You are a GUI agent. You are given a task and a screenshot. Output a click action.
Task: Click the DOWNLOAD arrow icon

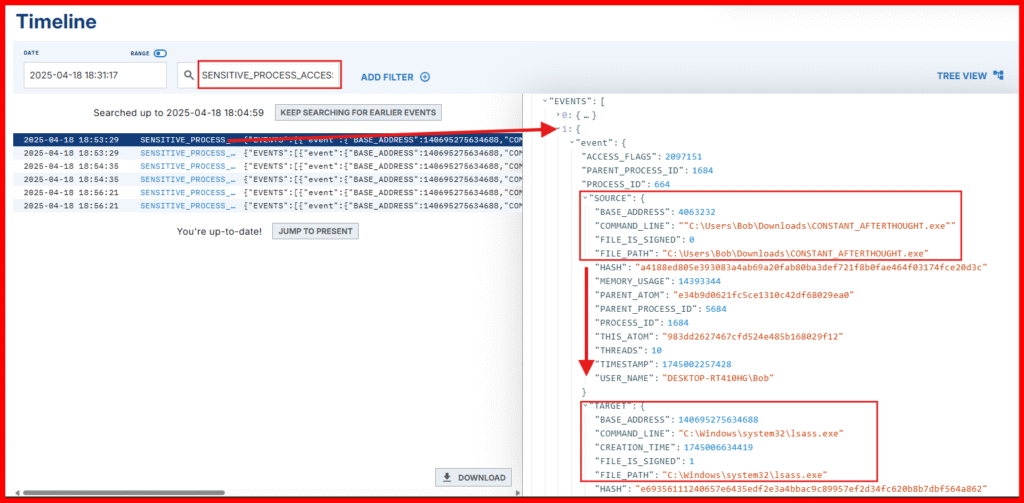[x=447, y=478]
